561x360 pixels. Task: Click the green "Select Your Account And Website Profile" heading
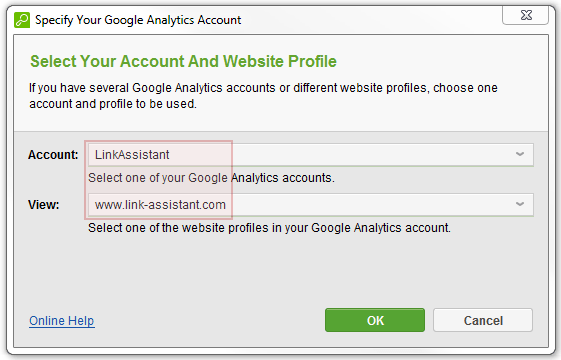(183, 61)
